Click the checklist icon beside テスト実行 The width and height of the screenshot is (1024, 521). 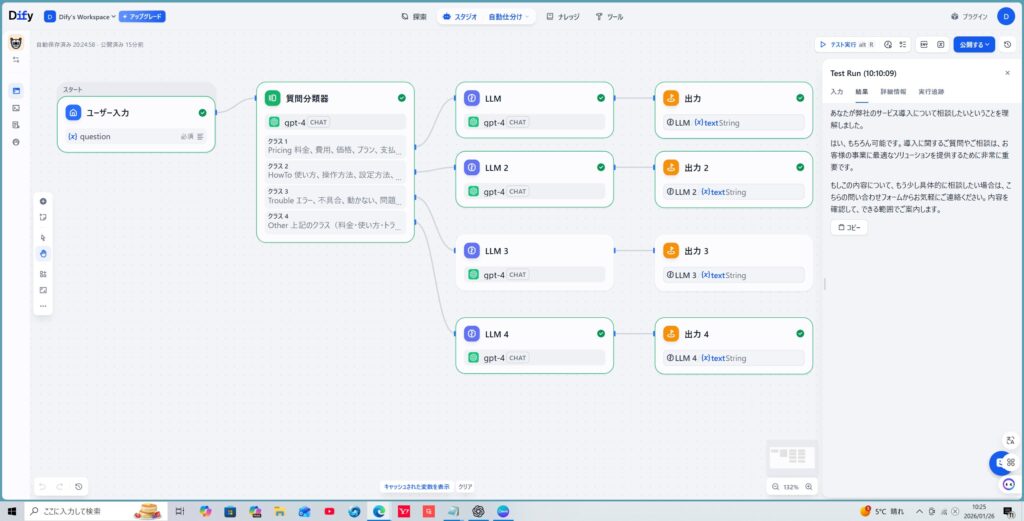[x=902, y=44]
